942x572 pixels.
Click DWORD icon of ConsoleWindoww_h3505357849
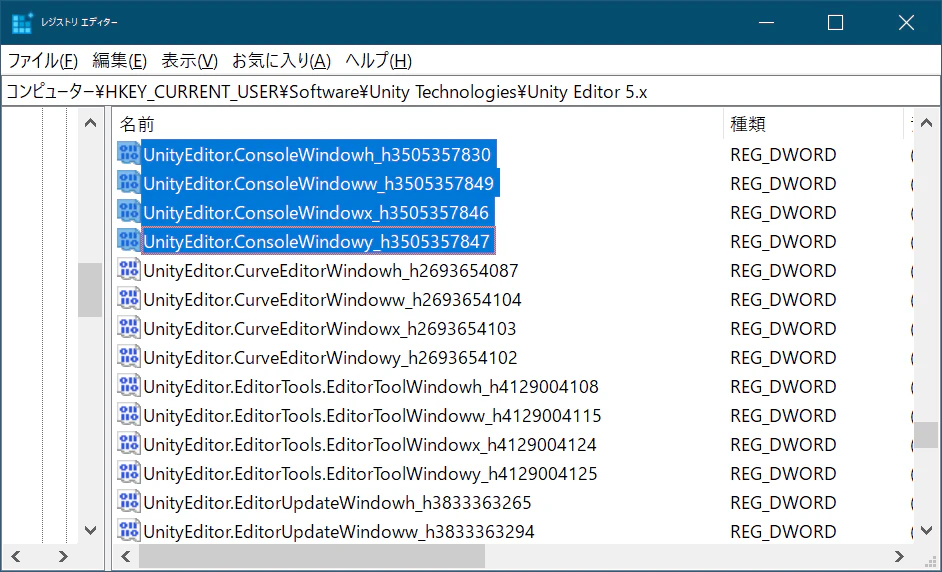click(129, 183)
